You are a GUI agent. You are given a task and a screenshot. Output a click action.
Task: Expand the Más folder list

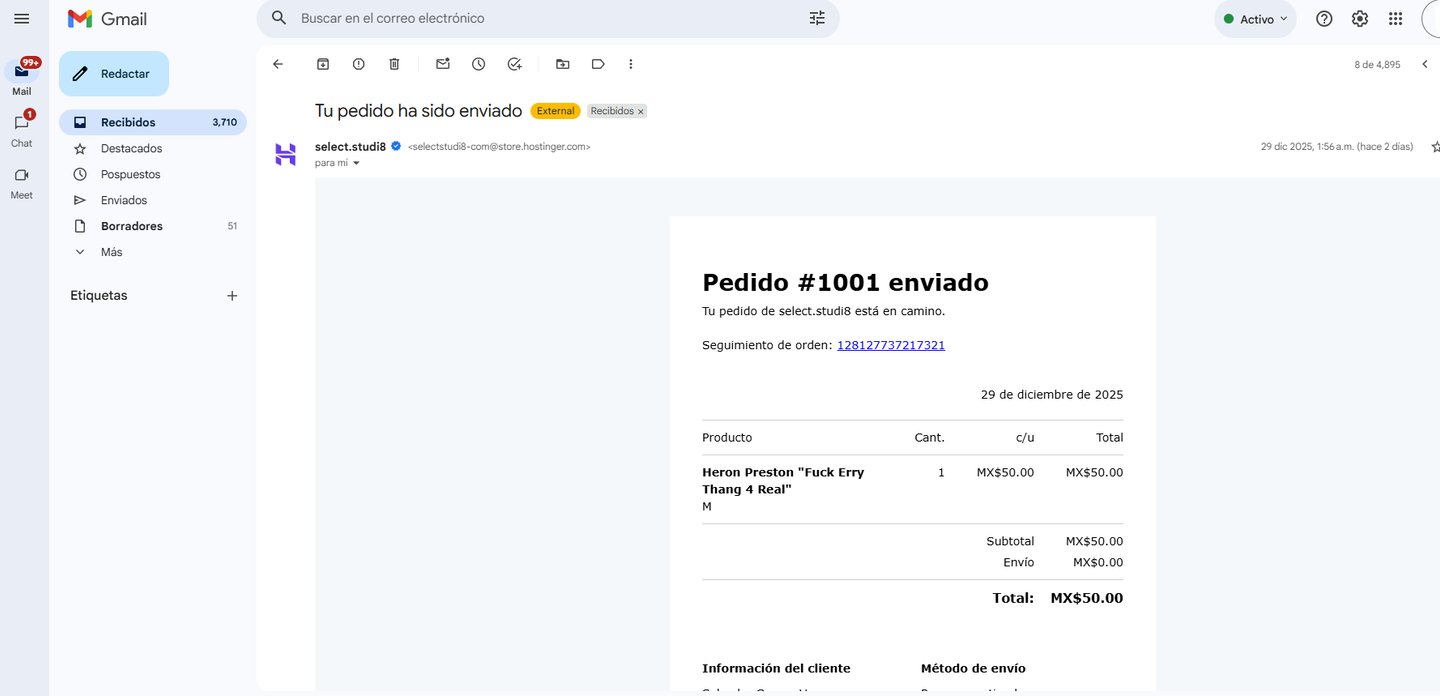pos(153,252)
